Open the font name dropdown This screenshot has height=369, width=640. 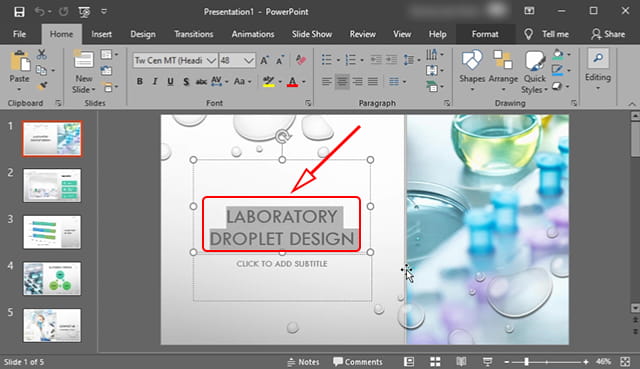pyautogui.click(x=211, y=60)
